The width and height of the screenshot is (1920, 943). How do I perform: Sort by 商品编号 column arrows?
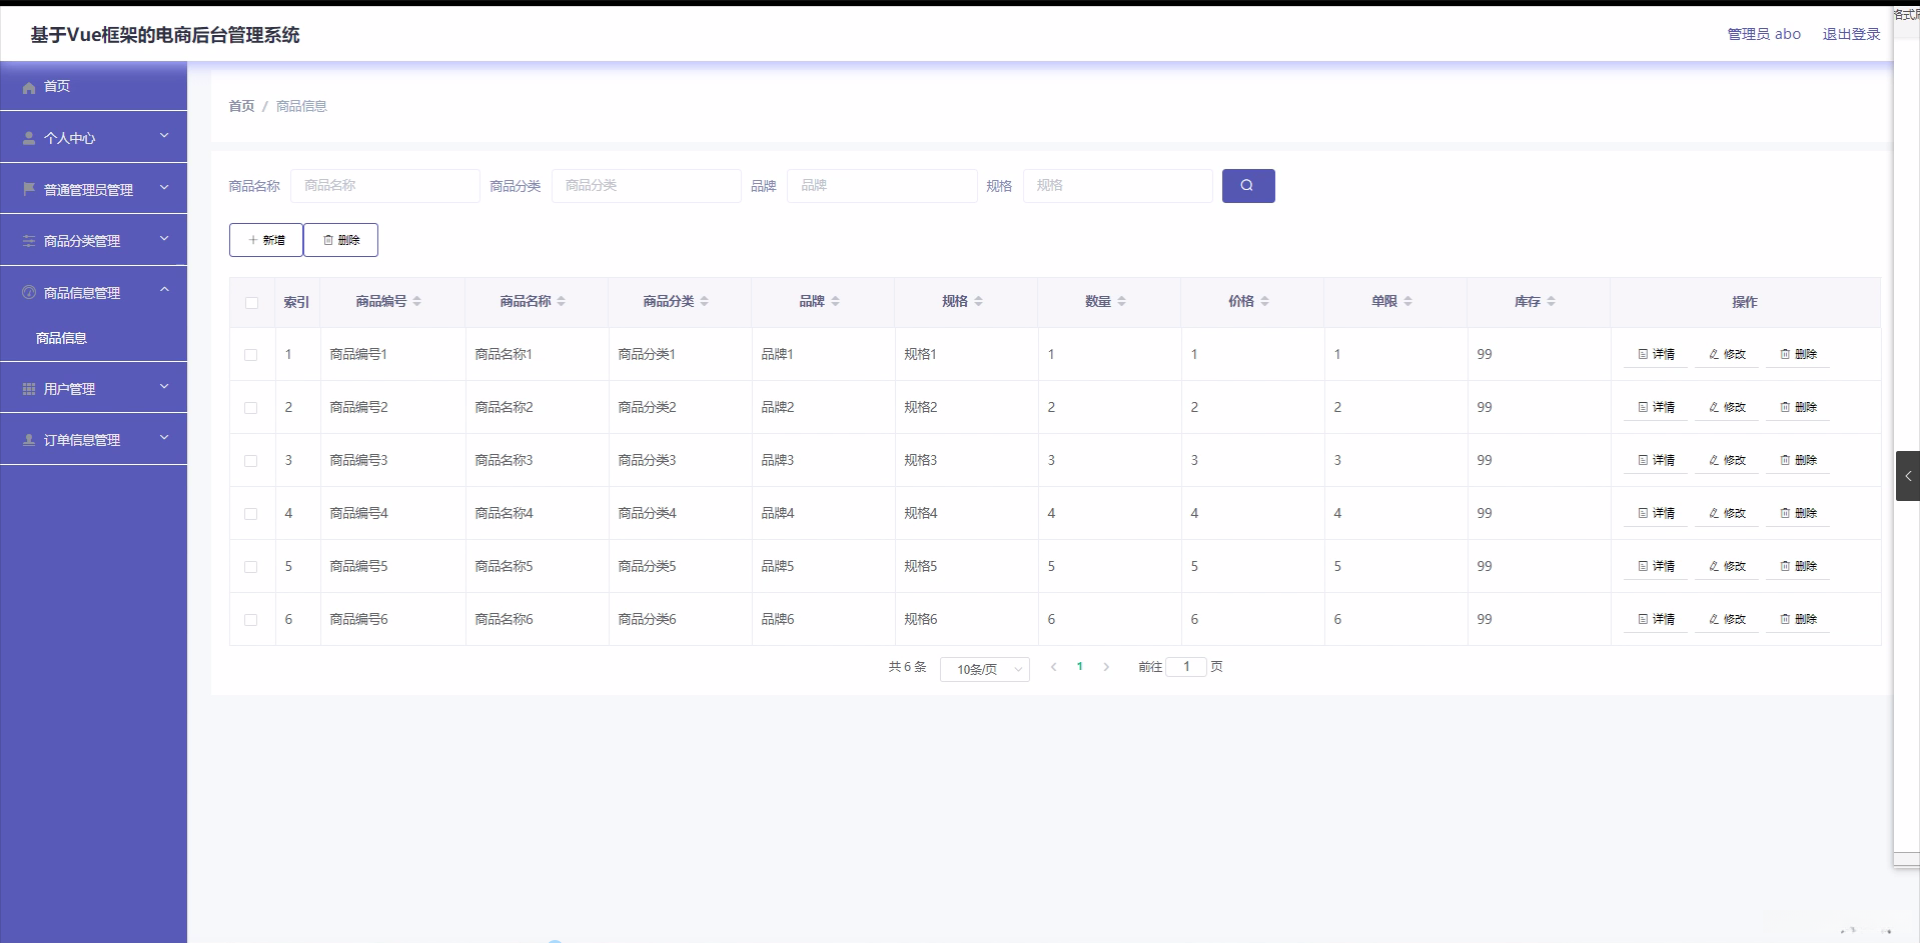(x=417, y=301)
